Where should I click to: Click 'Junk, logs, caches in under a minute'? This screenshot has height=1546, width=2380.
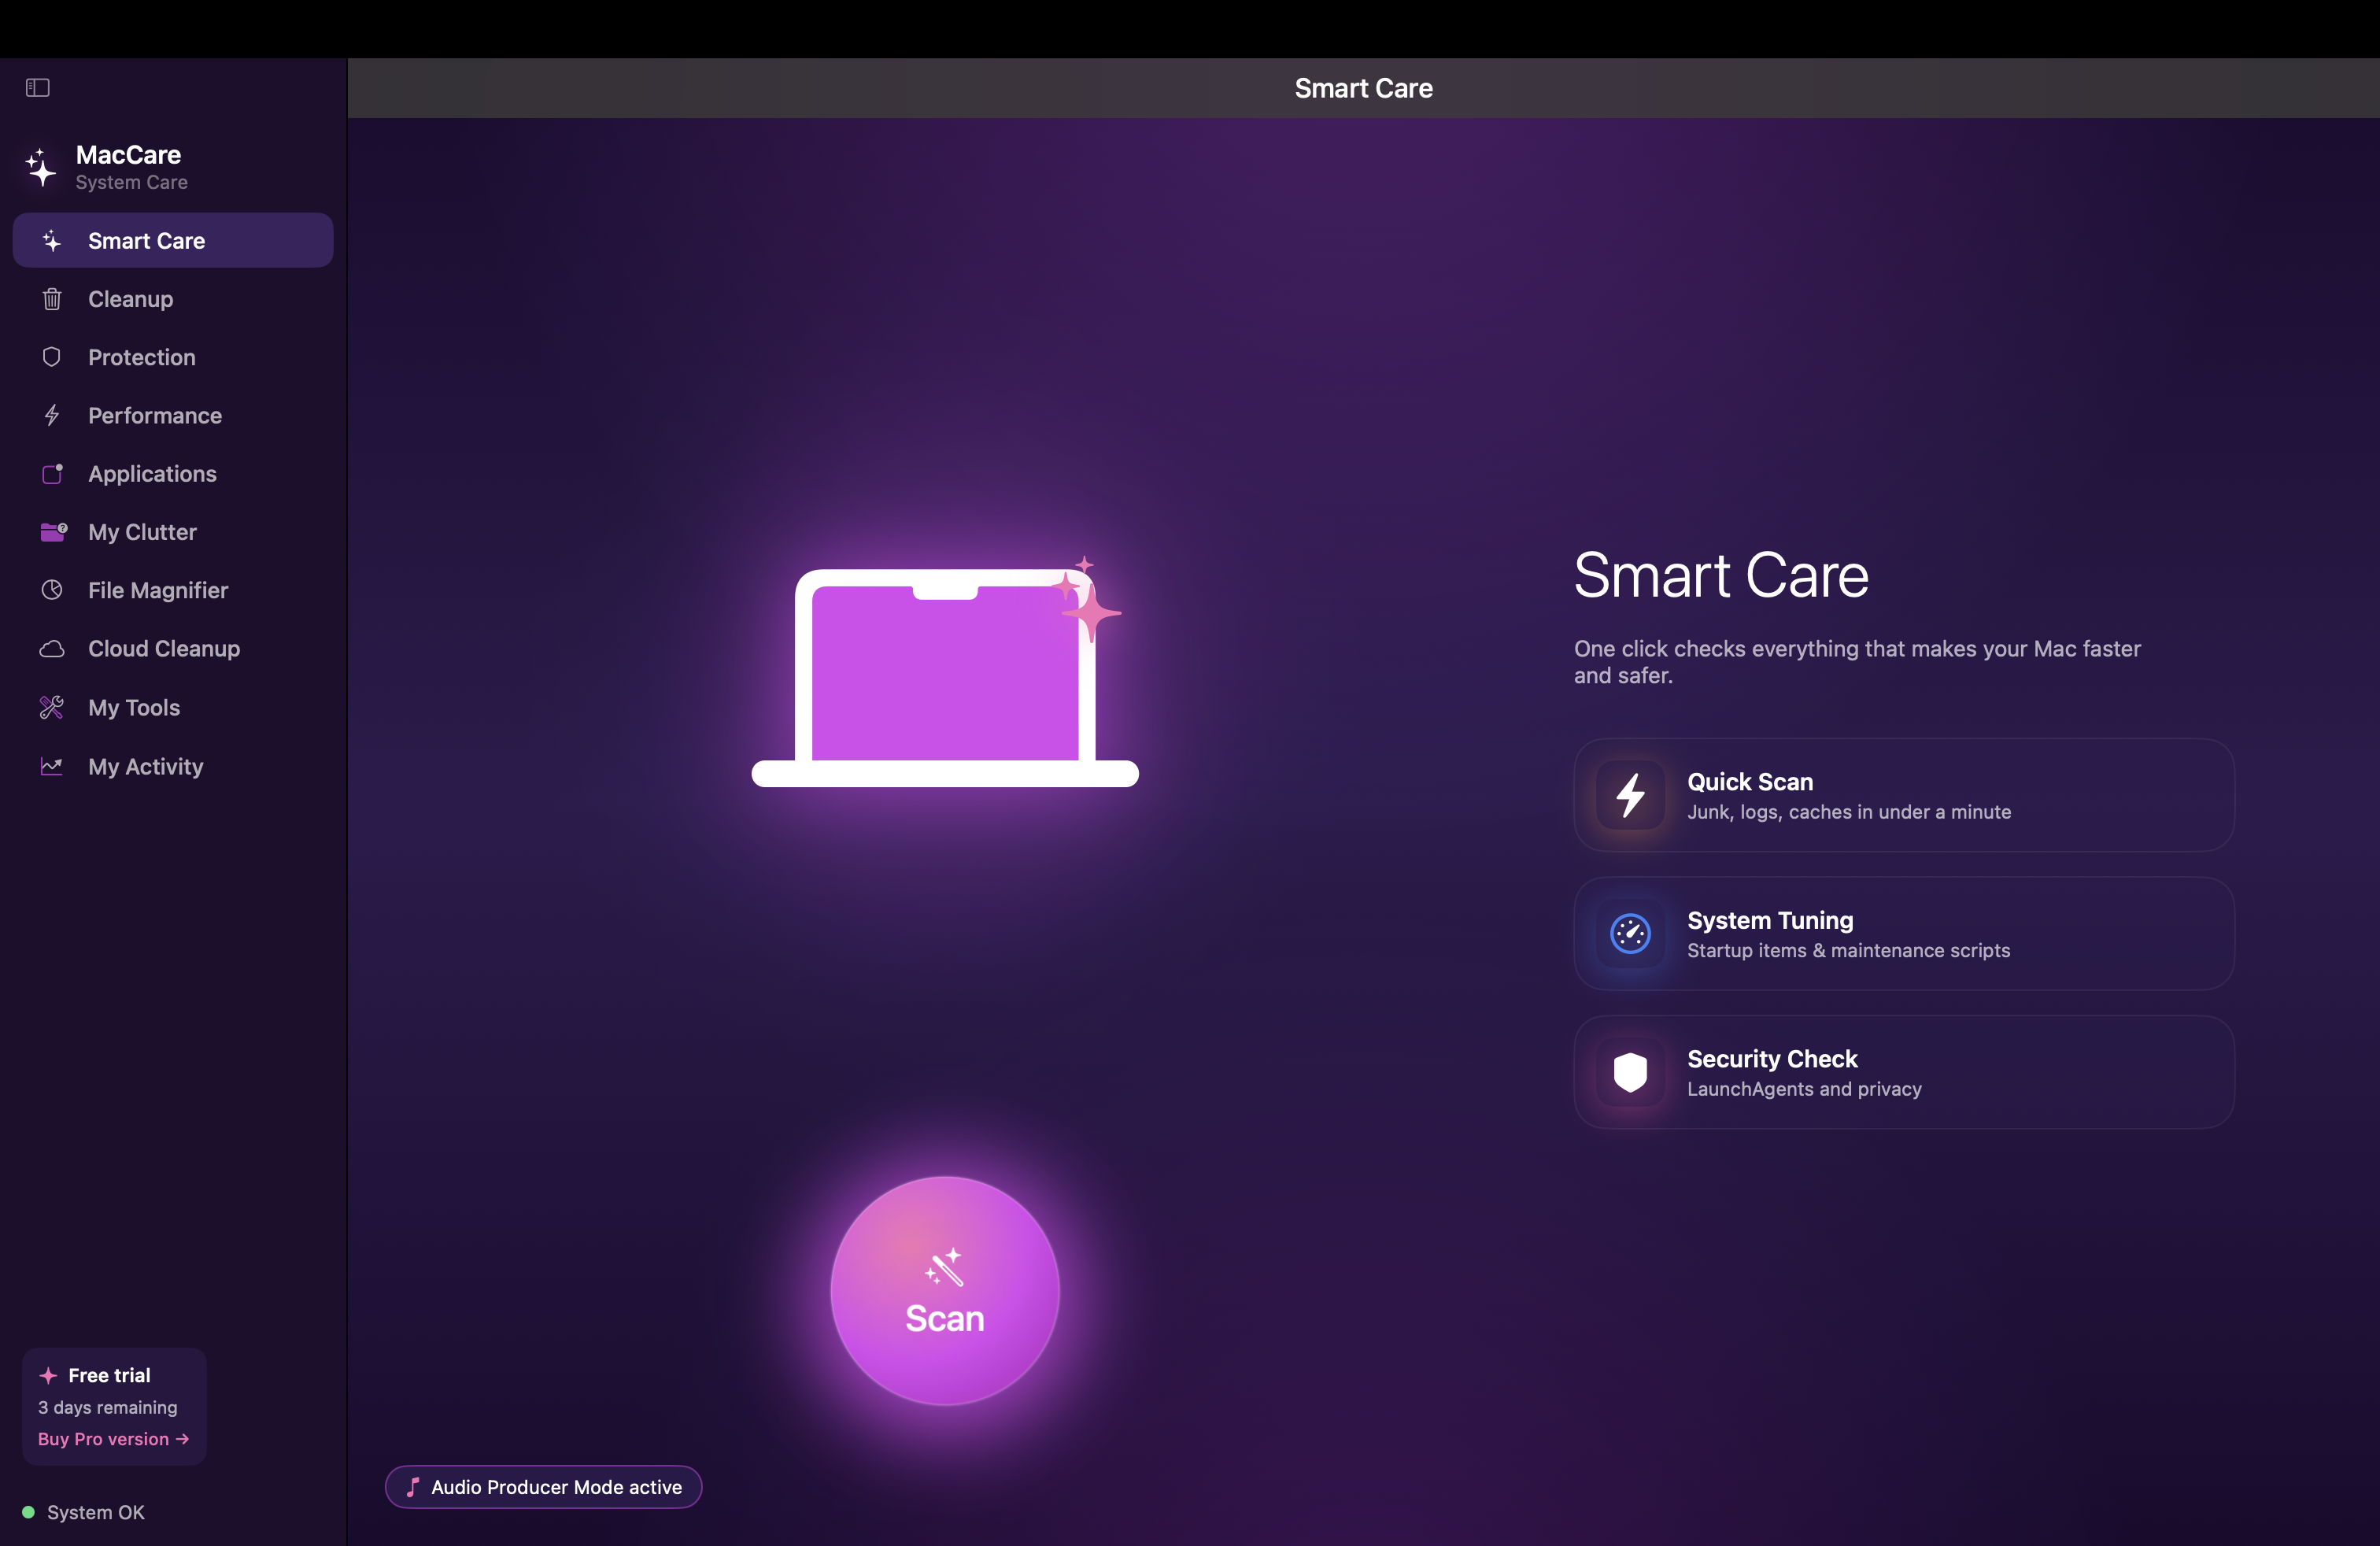click(x=1849, y=812)
